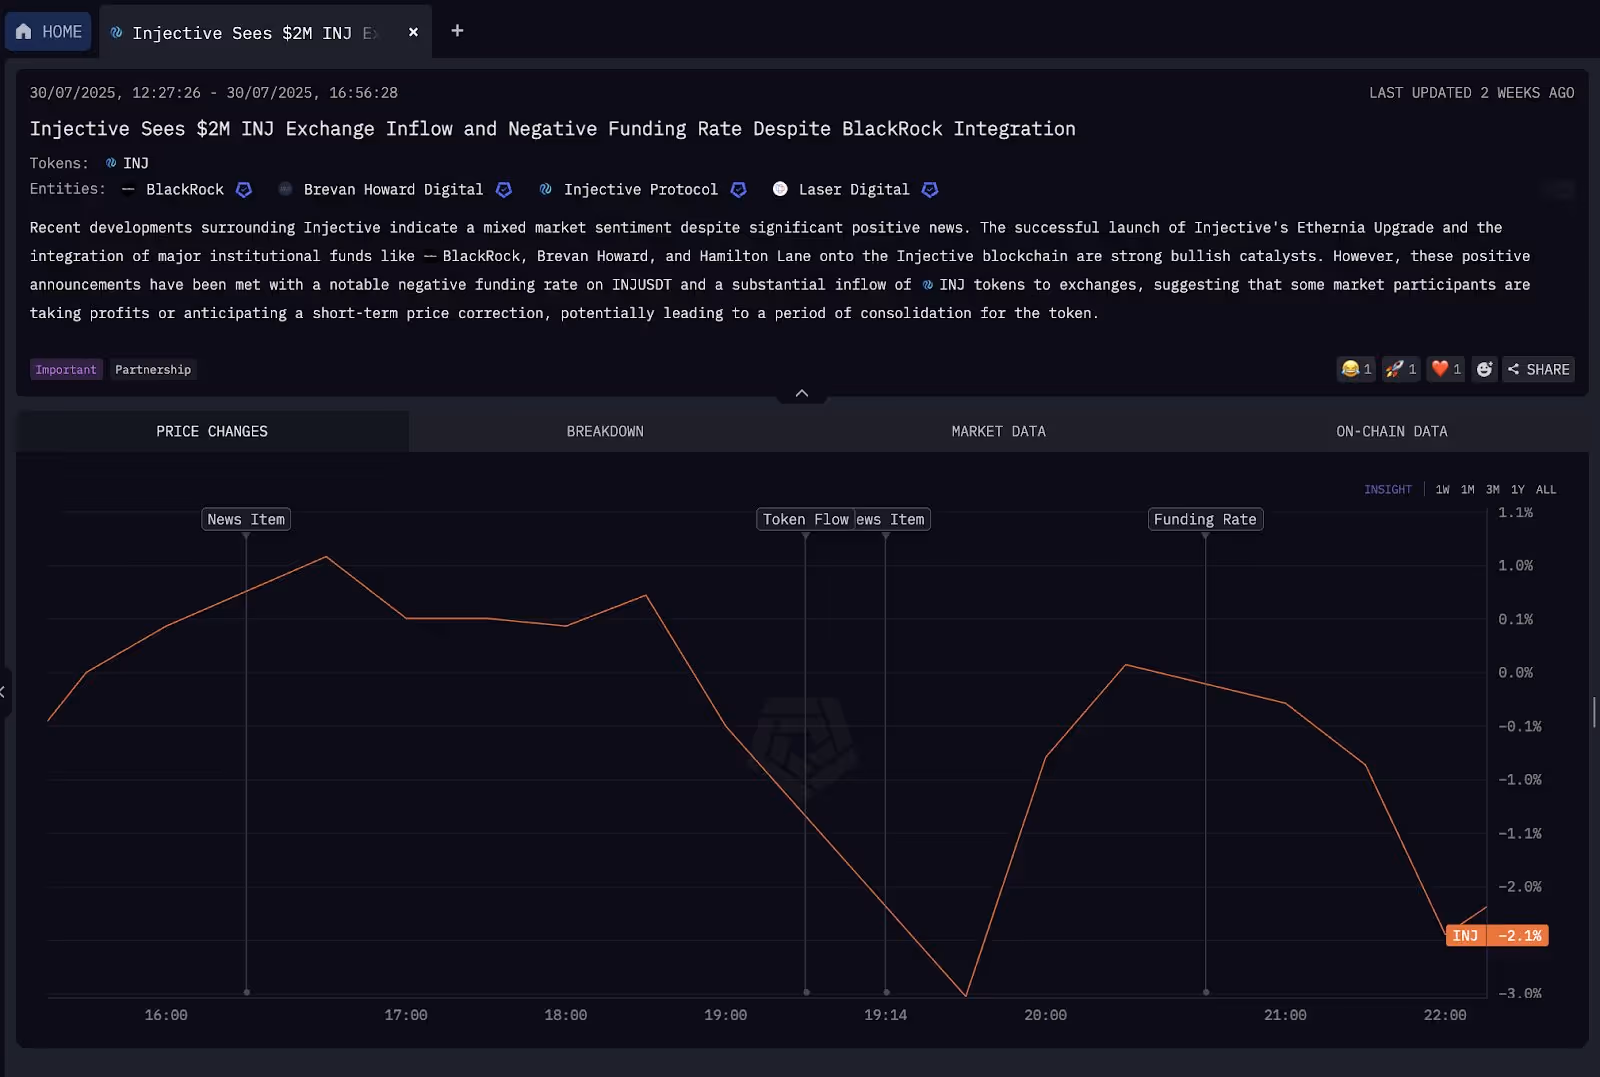Select the ALL chart range
Viewport: 1600px width, 1077px height.
[1546, 490]
